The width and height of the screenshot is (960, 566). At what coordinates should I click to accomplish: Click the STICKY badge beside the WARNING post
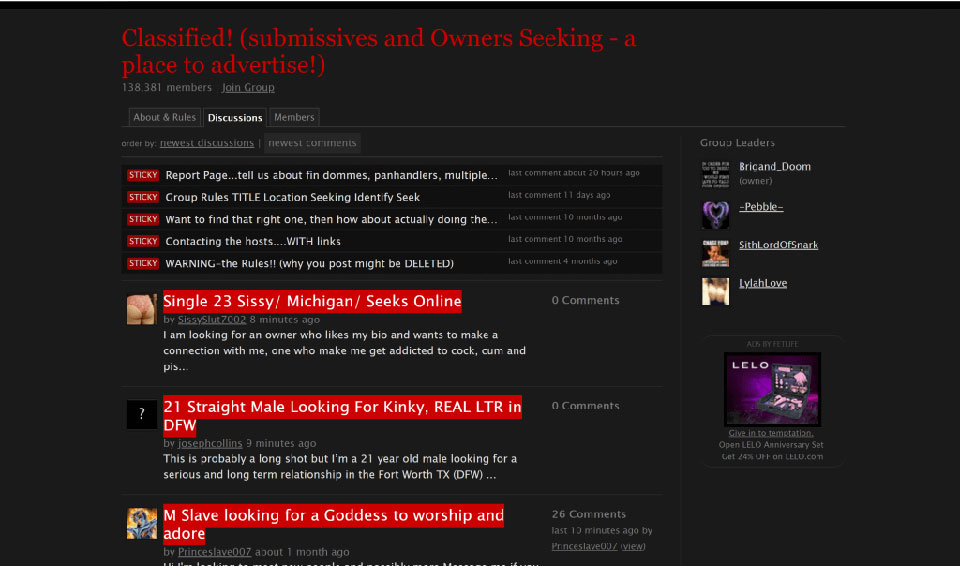click(143, 263)
